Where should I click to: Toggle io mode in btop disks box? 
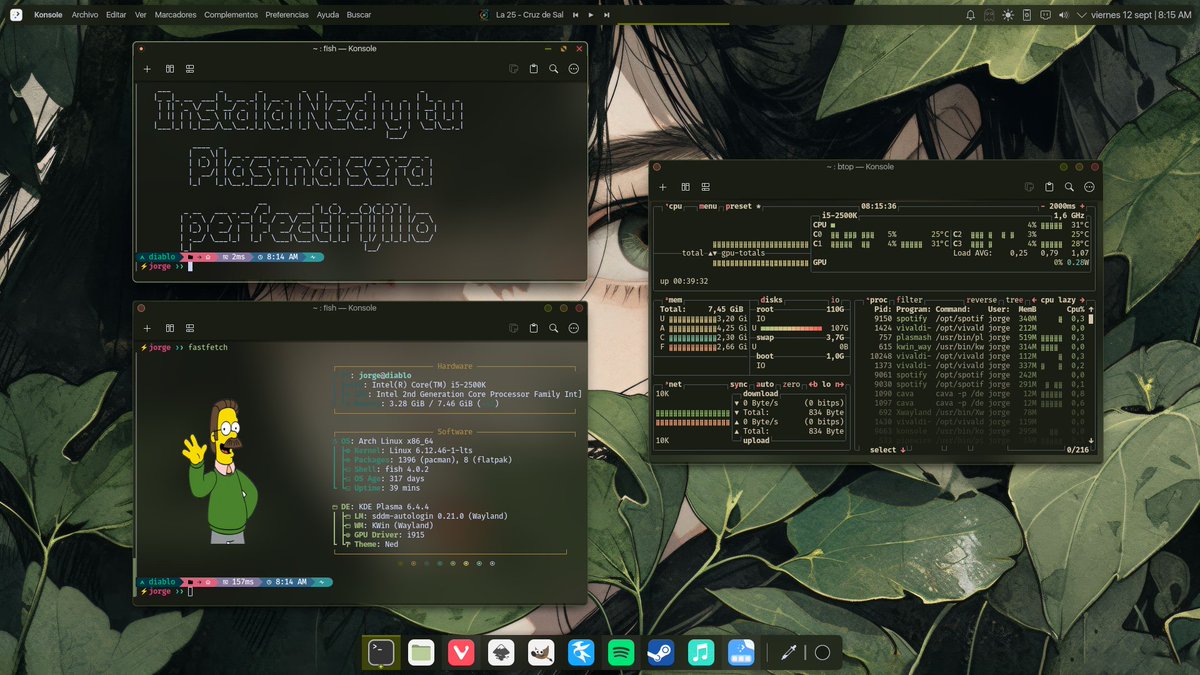[835, 299]
